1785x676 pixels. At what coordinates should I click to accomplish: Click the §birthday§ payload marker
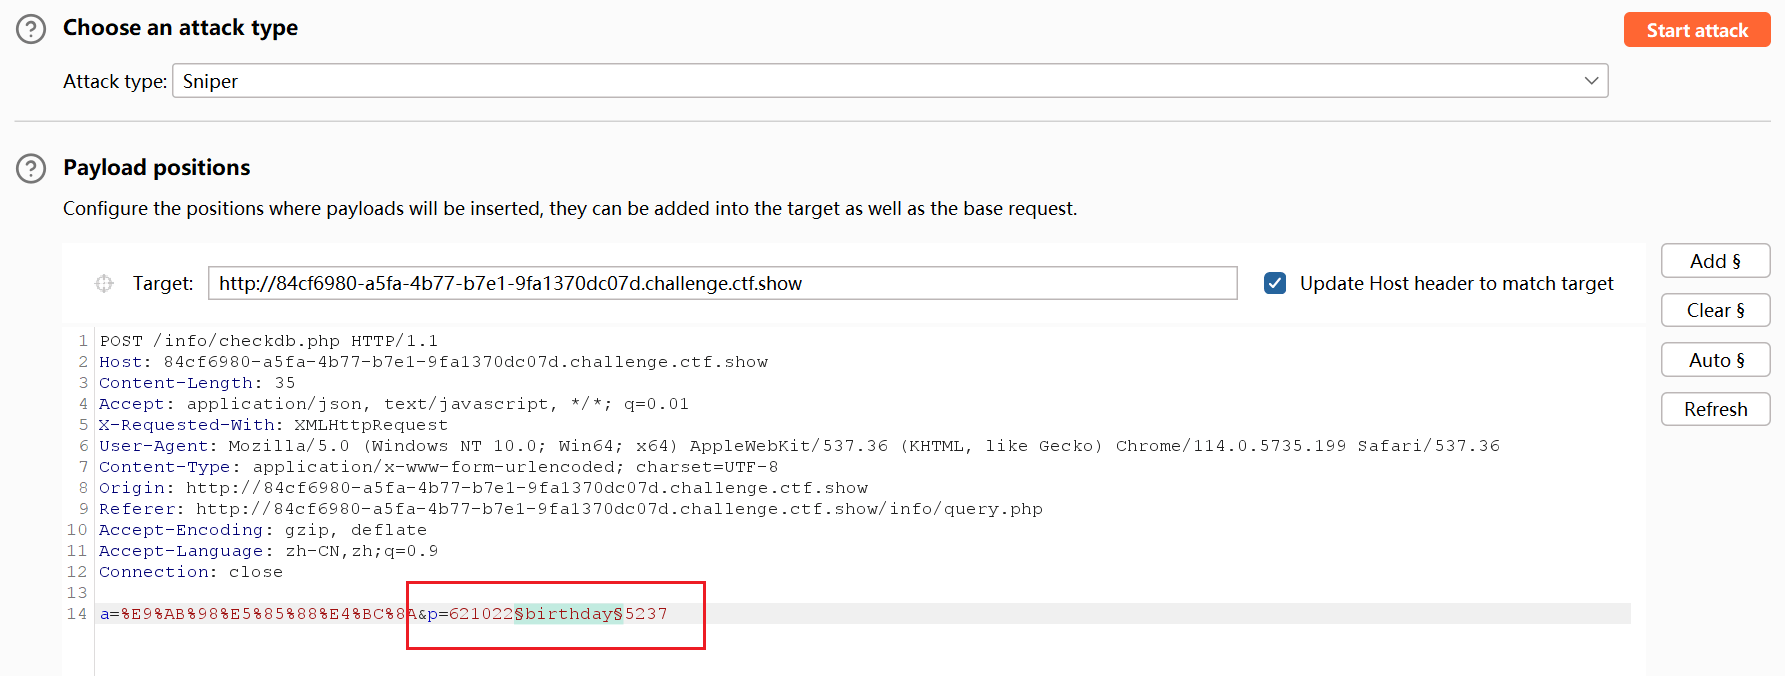point(568,614)
